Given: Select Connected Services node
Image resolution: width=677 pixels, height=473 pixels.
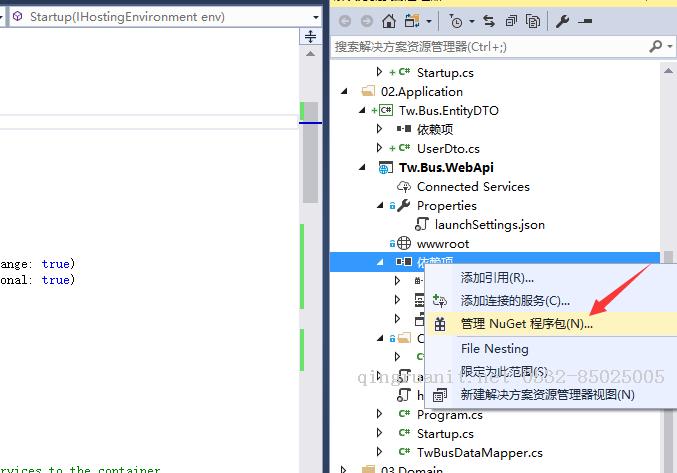Looking at the screenshot, I should coord(473,186).
